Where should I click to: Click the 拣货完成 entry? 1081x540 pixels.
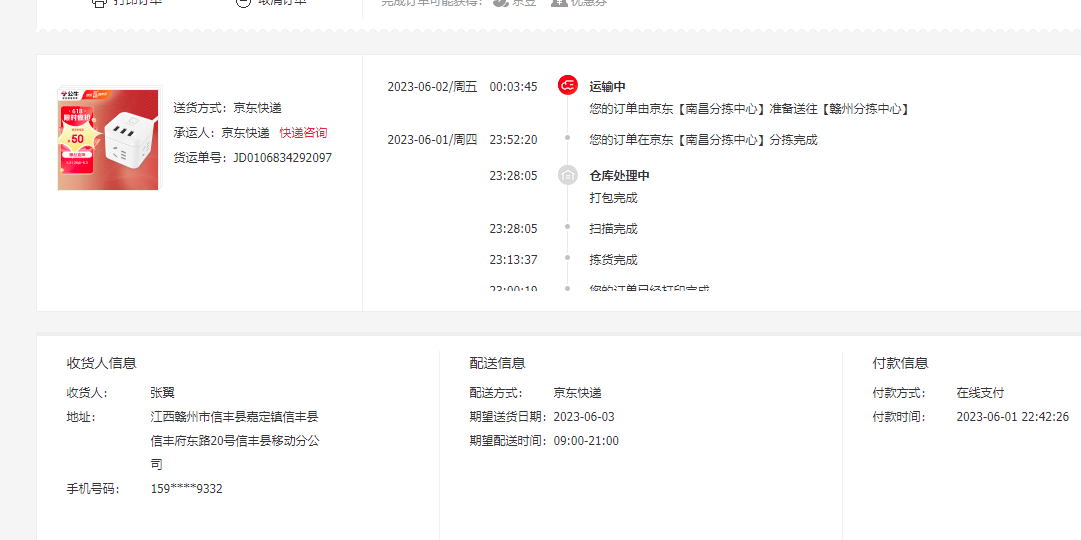[614, 259]
